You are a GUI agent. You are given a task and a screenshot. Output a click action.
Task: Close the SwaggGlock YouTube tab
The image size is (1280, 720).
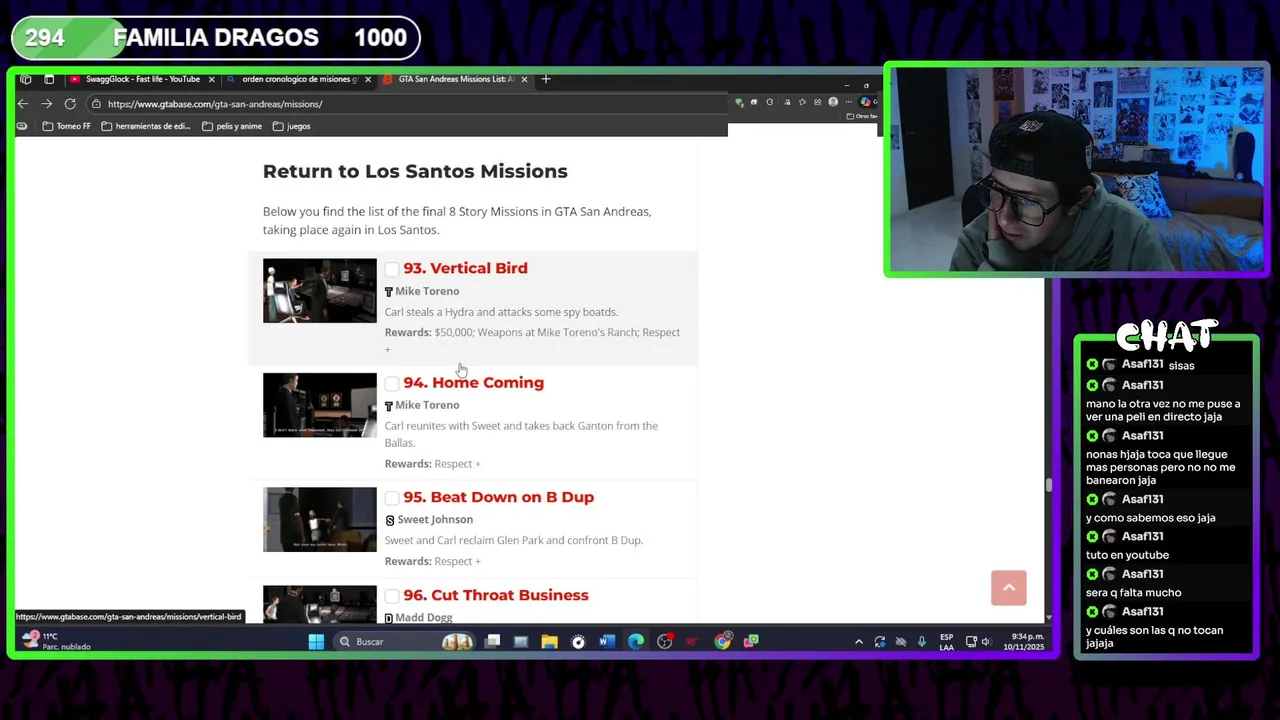click(212, 79)
